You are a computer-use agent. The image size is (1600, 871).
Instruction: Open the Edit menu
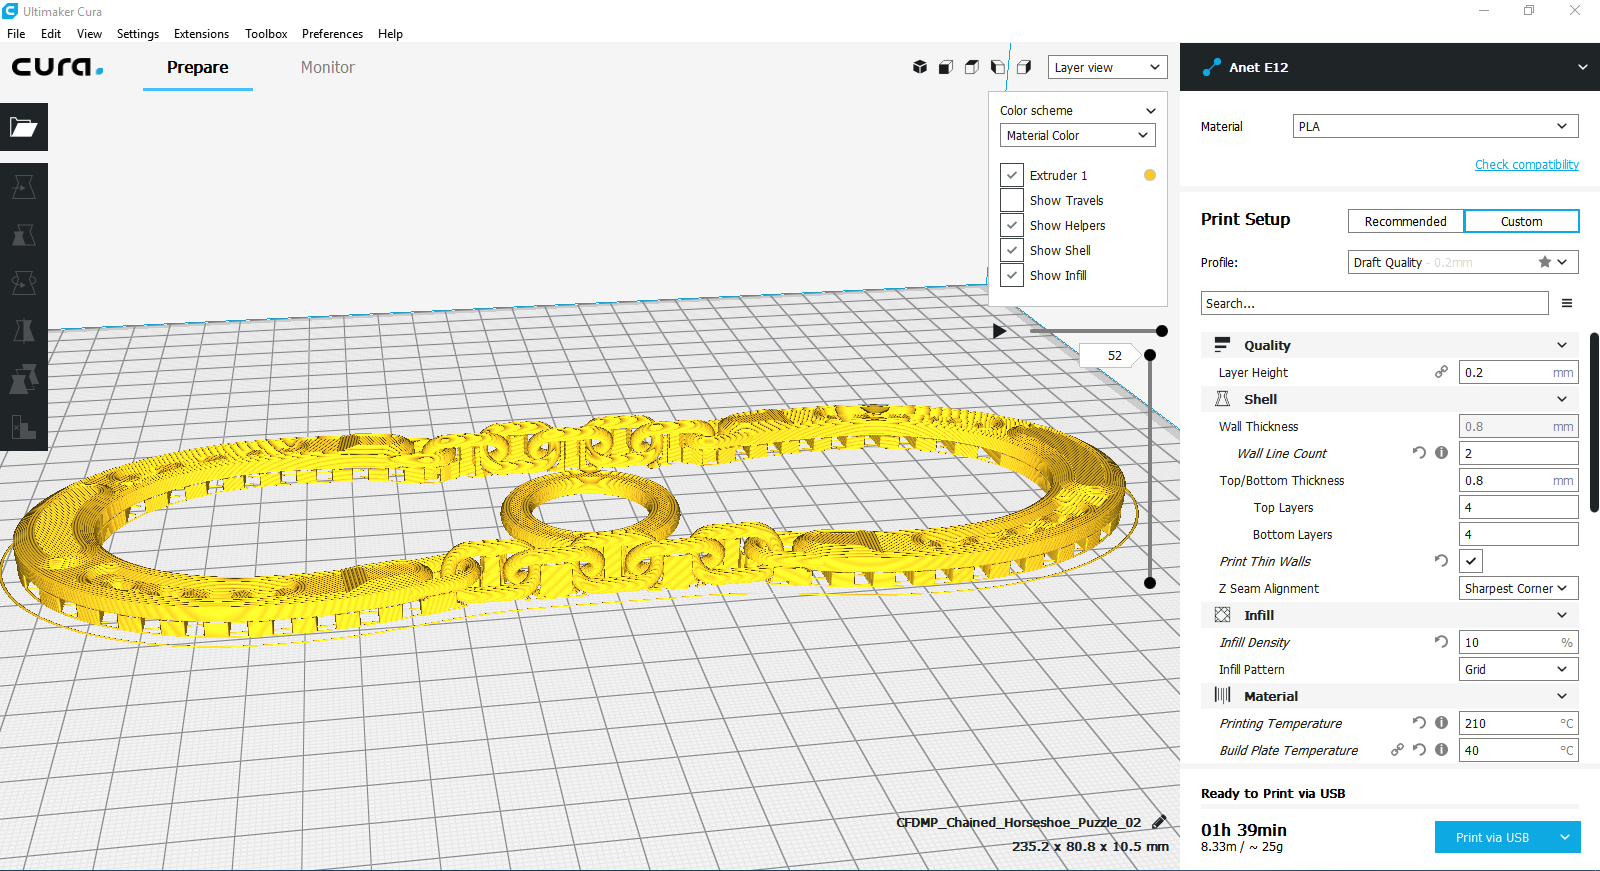(51, 33)
